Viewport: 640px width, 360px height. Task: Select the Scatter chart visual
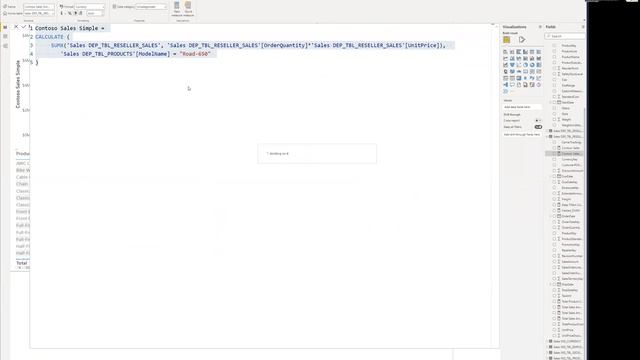[x=519, y=65]
